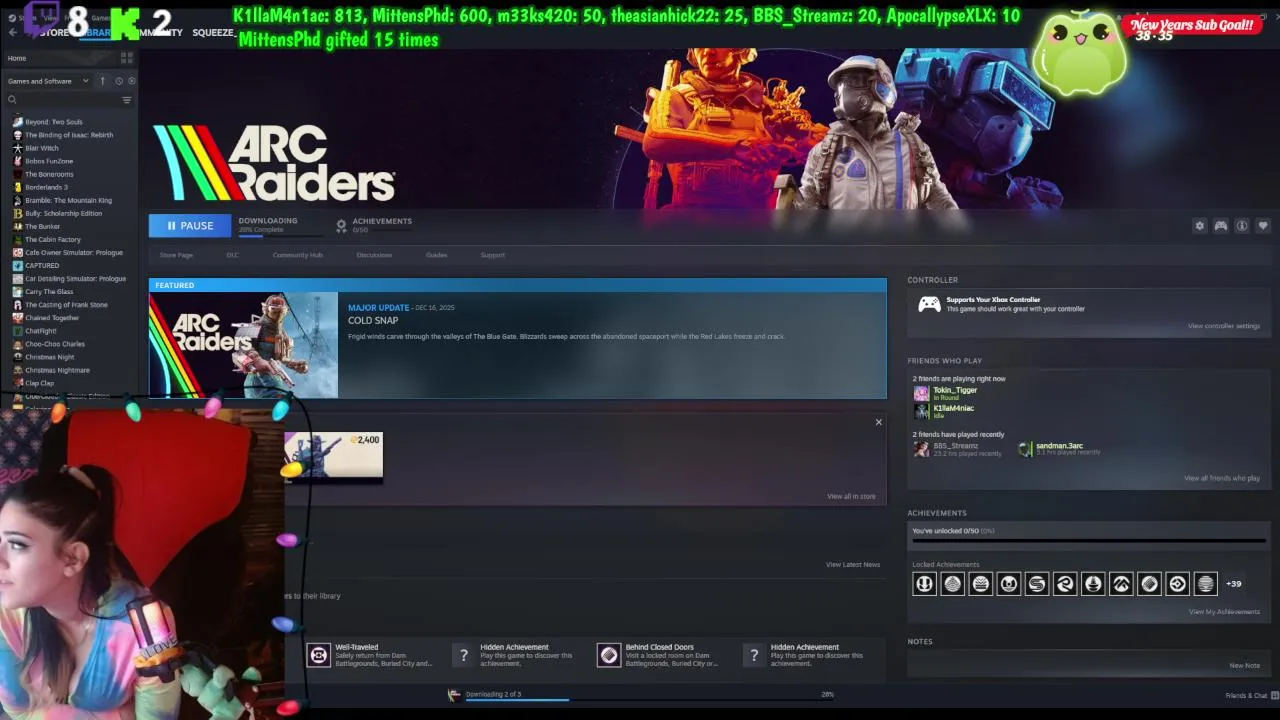Add ARC Raiders to favorites heart icon
Viewport: 1280px width, 720px height.
coord(1263,226)
